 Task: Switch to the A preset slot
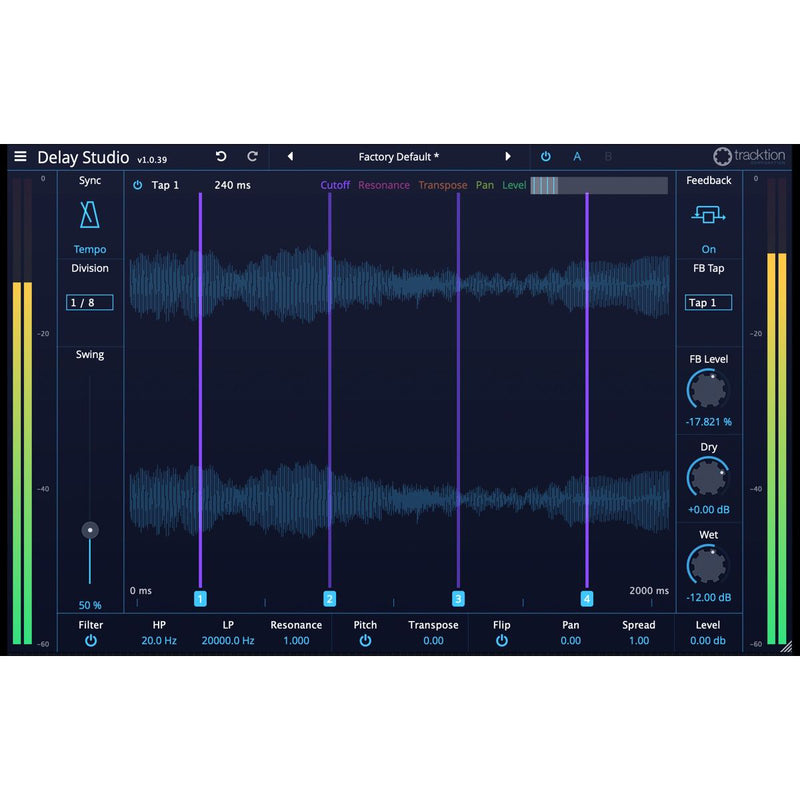click(x=577, y=157)
